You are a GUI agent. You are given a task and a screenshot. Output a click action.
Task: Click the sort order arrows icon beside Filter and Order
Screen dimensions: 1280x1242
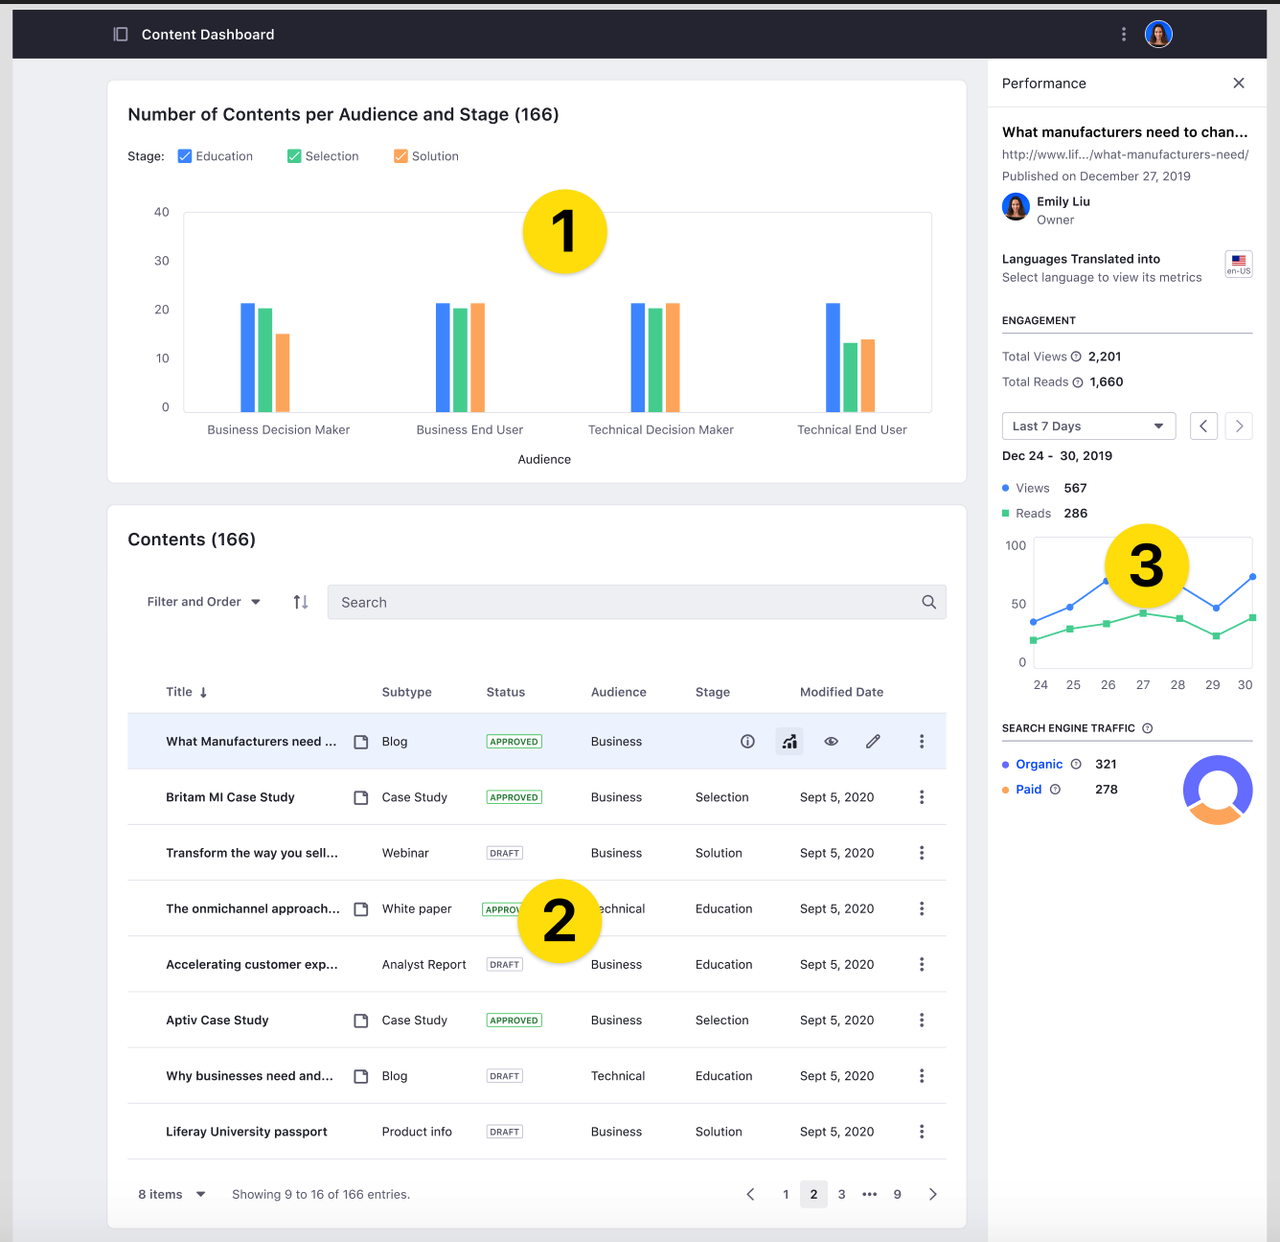(x=299, y=601)
